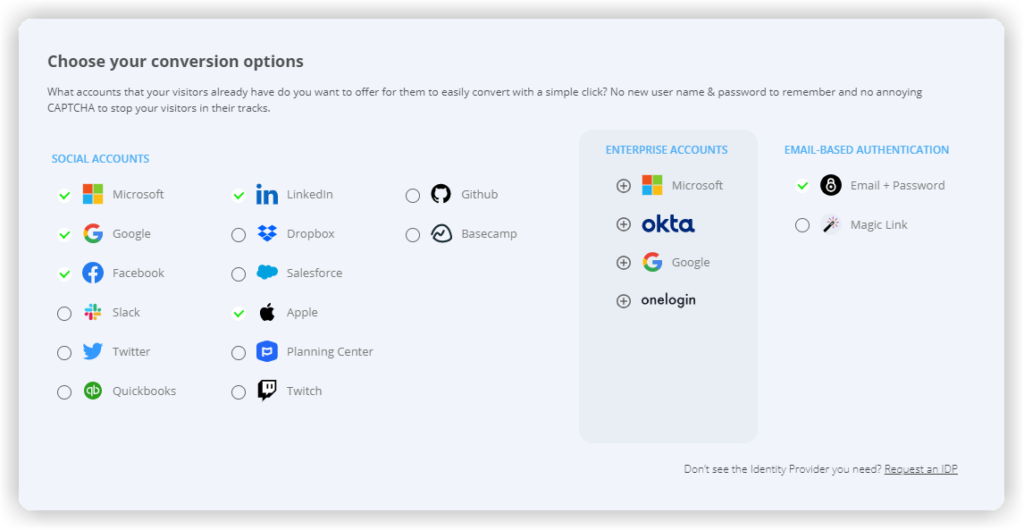Click the Twitter bird icon

click(93, 351)
